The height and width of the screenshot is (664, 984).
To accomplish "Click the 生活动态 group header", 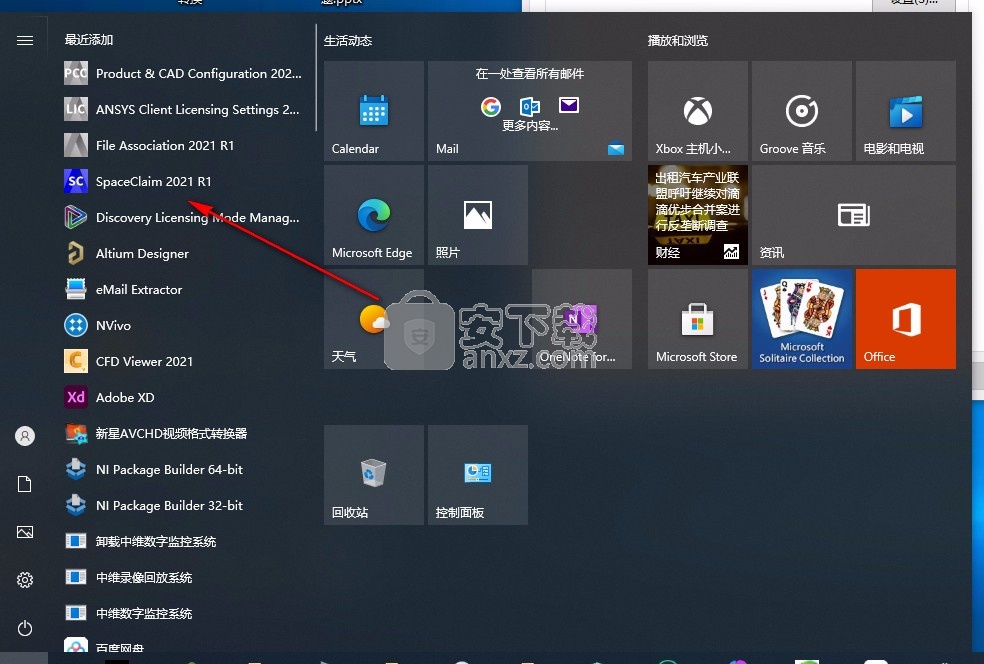I will pos(348,41).
